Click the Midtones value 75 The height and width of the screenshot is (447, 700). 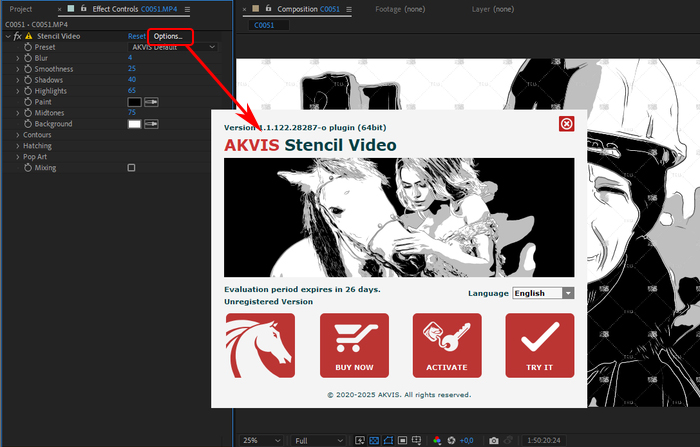coord(132,113)
